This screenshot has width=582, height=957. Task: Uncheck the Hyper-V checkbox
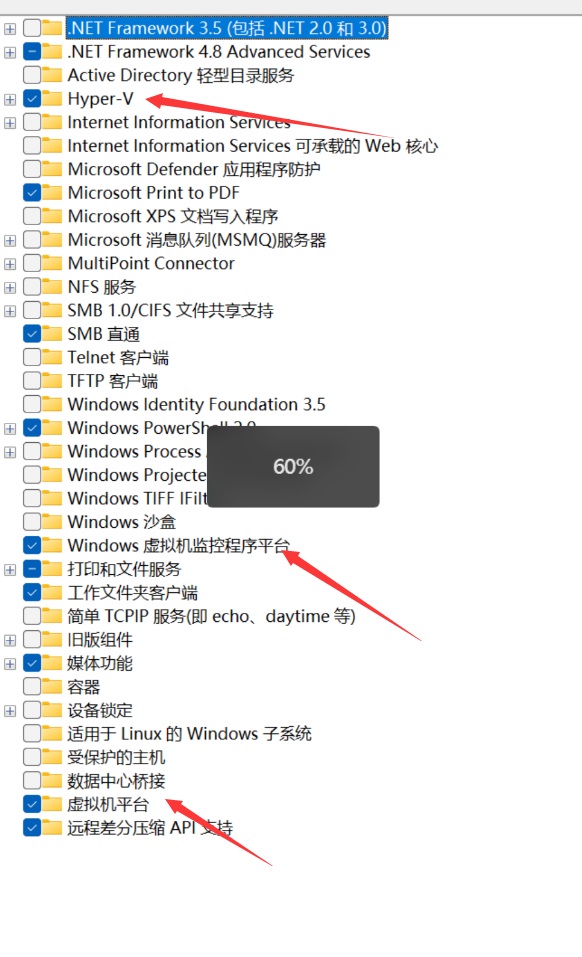32,98
